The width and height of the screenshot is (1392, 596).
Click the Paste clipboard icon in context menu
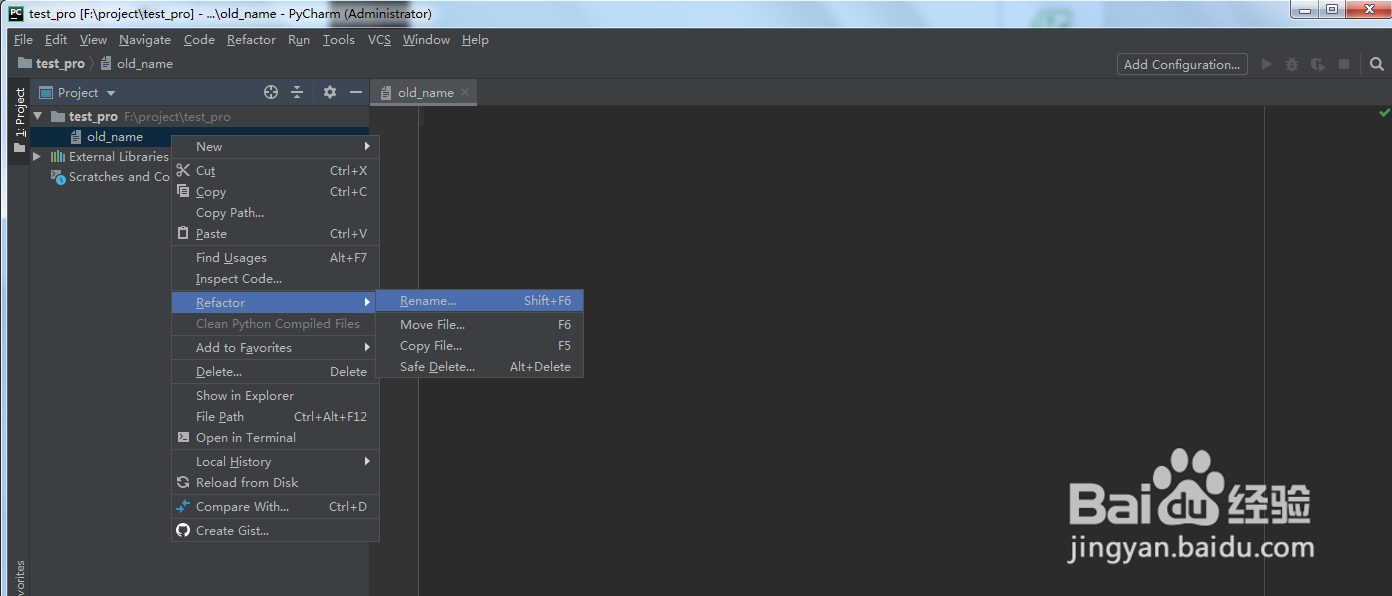pyautogui.click(x=183, y=233)
